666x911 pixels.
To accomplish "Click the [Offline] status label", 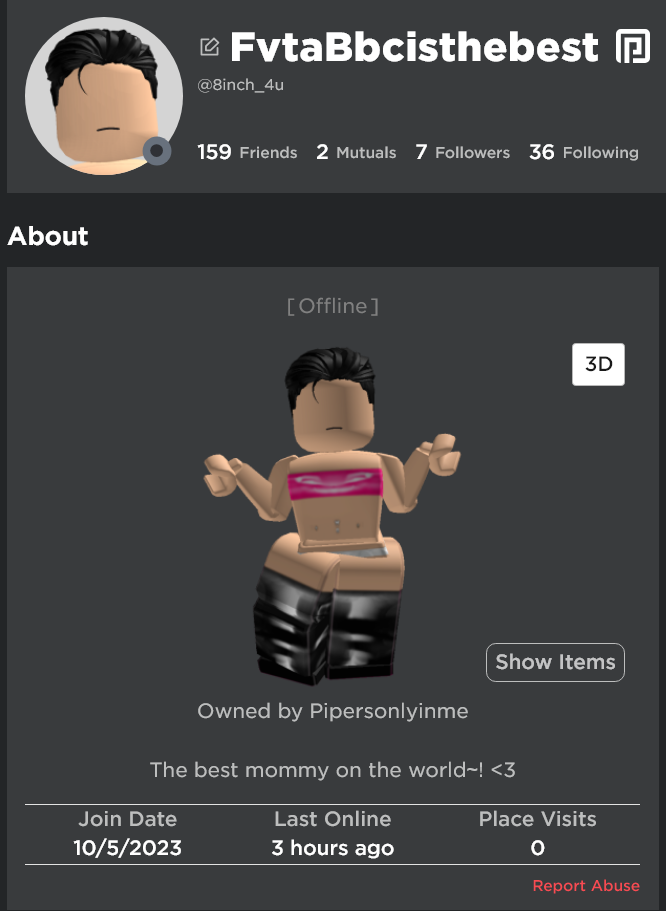I will [333, 306].
